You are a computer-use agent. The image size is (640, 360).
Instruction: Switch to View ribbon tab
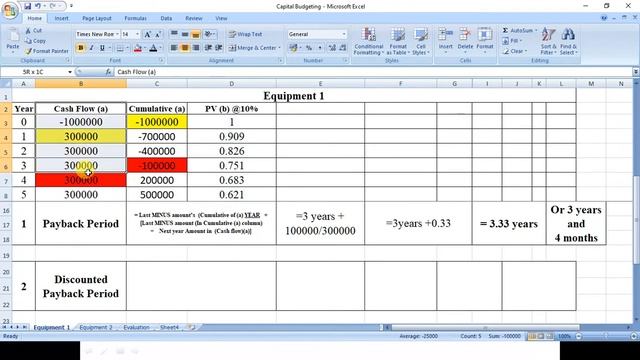[221, 18]
